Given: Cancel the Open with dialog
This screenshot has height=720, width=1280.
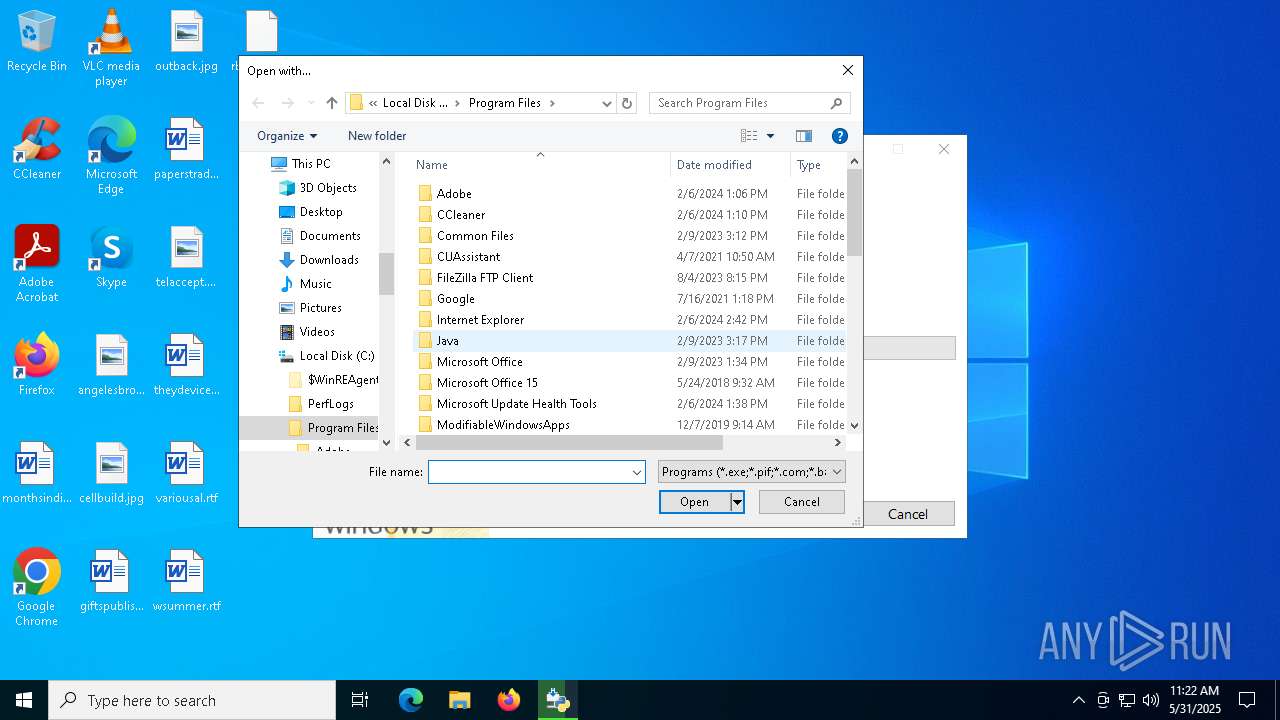Looking at the screenshot, I should [802, 502].
